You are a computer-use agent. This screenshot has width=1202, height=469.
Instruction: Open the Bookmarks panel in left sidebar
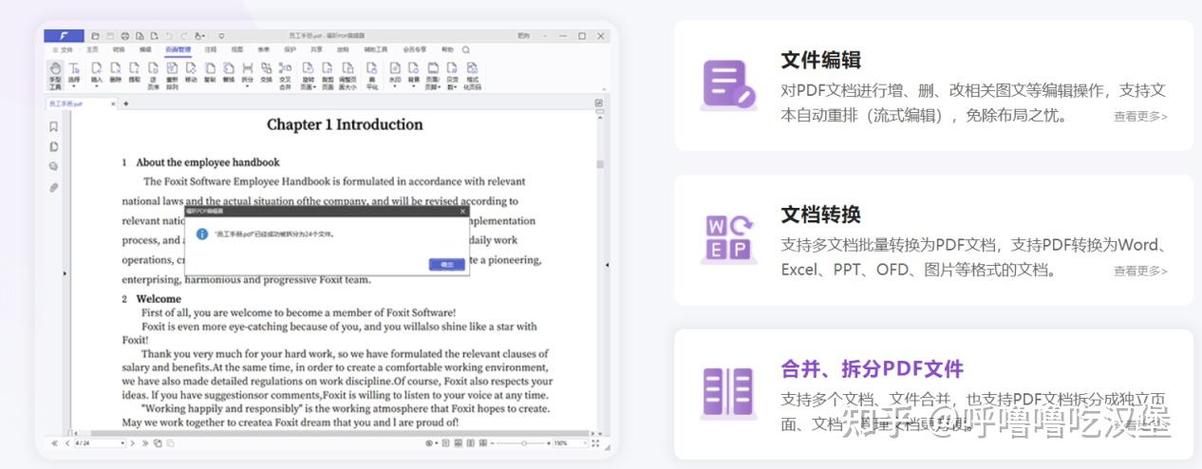53,127
